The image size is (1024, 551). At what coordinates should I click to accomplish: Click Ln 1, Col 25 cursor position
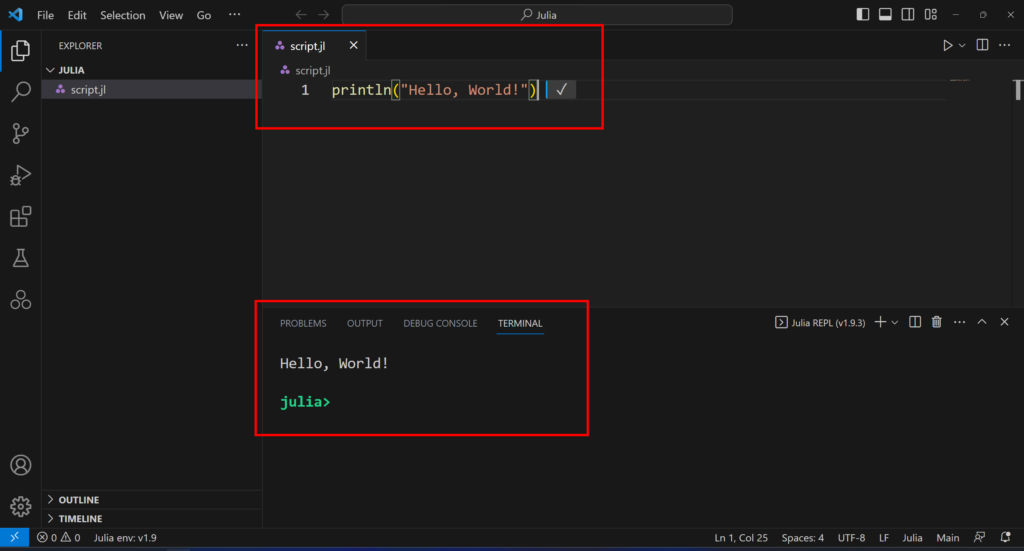[741, 537]
